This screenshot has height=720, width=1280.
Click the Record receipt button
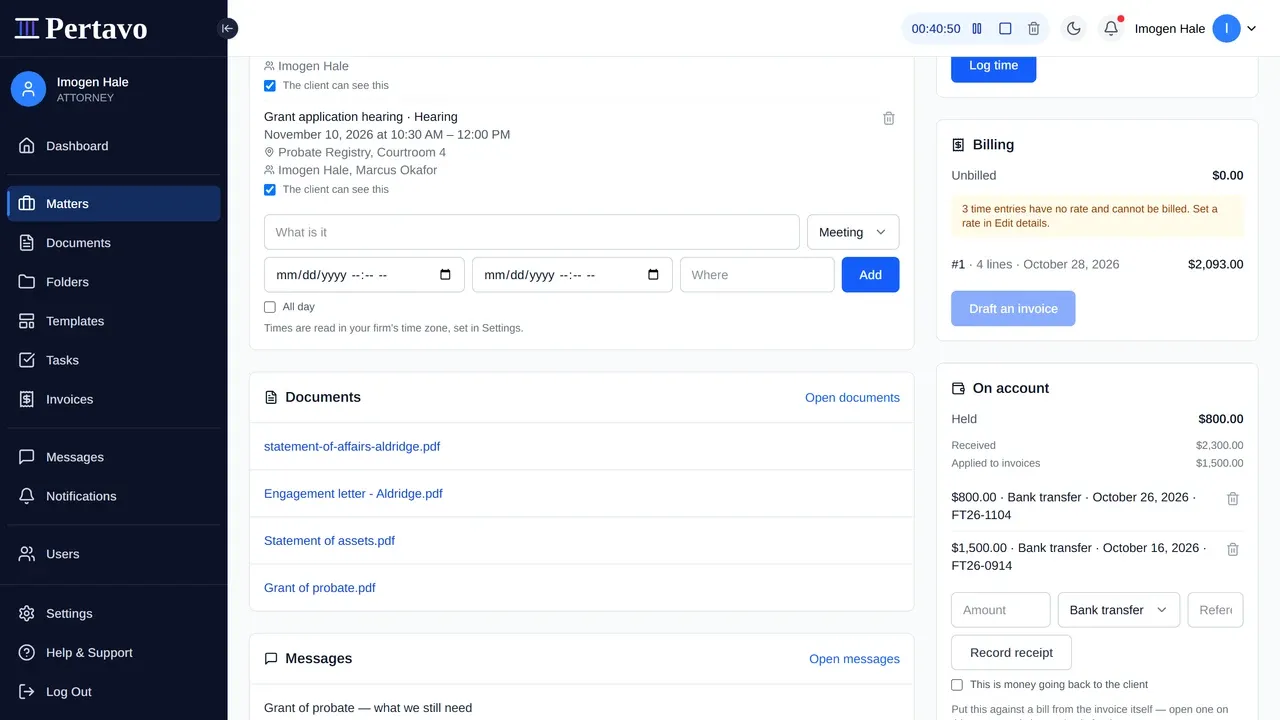[x=1011, y=653]
